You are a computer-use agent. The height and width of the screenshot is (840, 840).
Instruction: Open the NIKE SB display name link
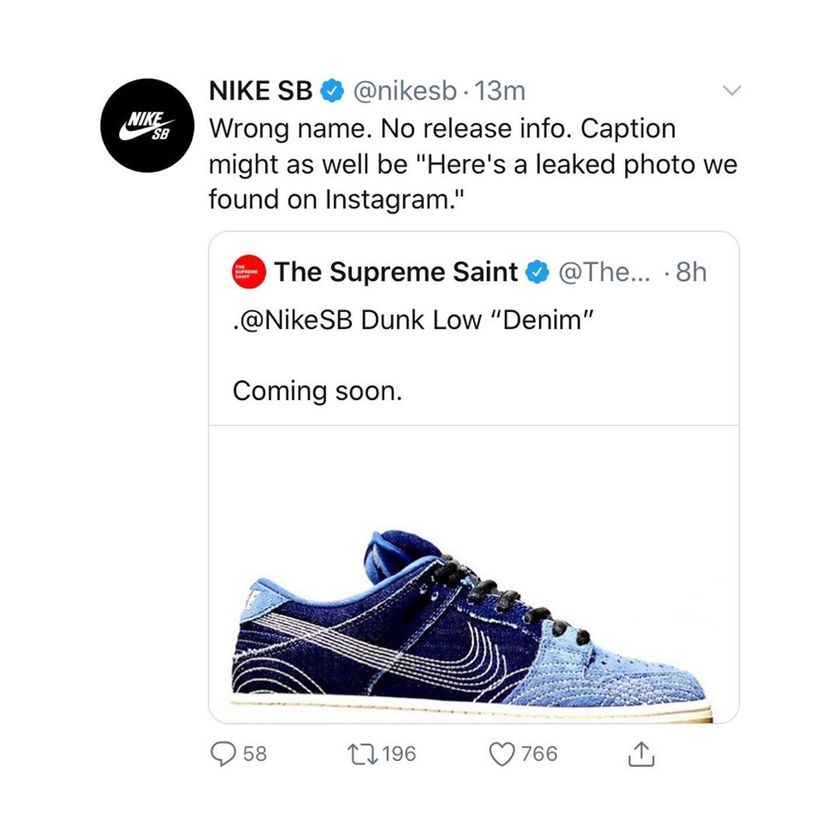(x=261, y=92)
